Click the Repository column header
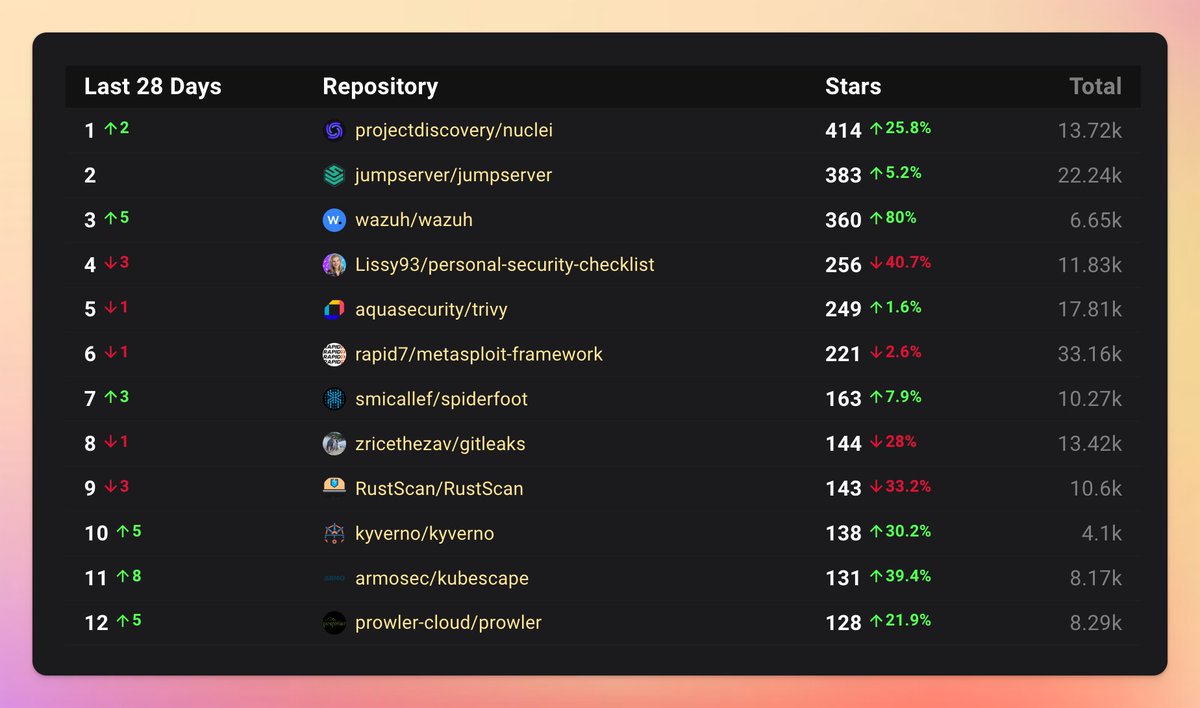The width and height of the screenshot is (1200, 708). [380, 87]
